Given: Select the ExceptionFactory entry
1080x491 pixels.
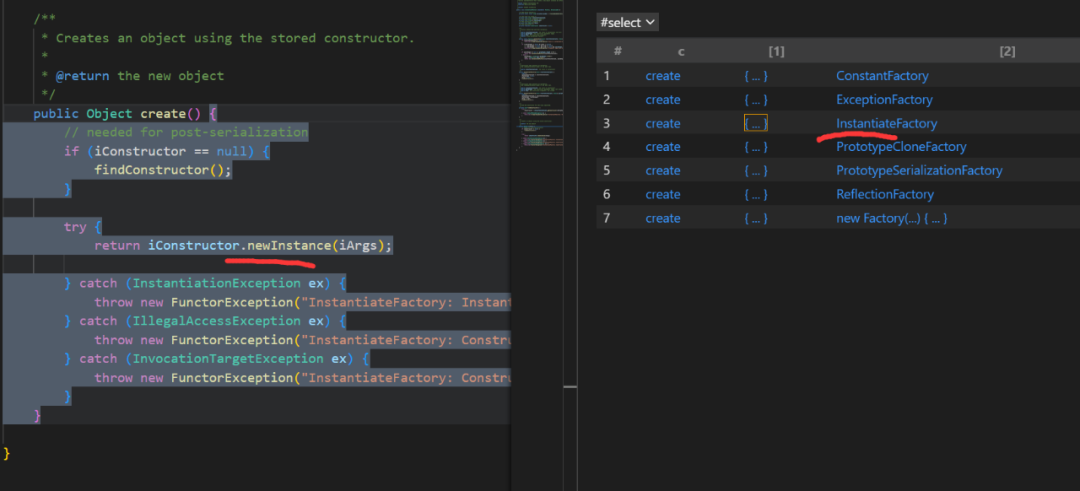Looking at the screenshot, I should click(884, 100).
